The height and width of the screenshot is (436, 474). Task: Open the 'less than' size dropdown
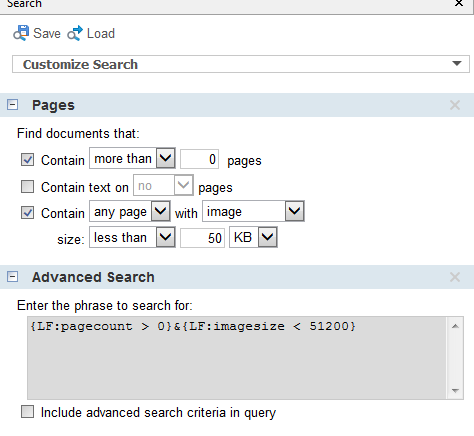tap(166, 237)
